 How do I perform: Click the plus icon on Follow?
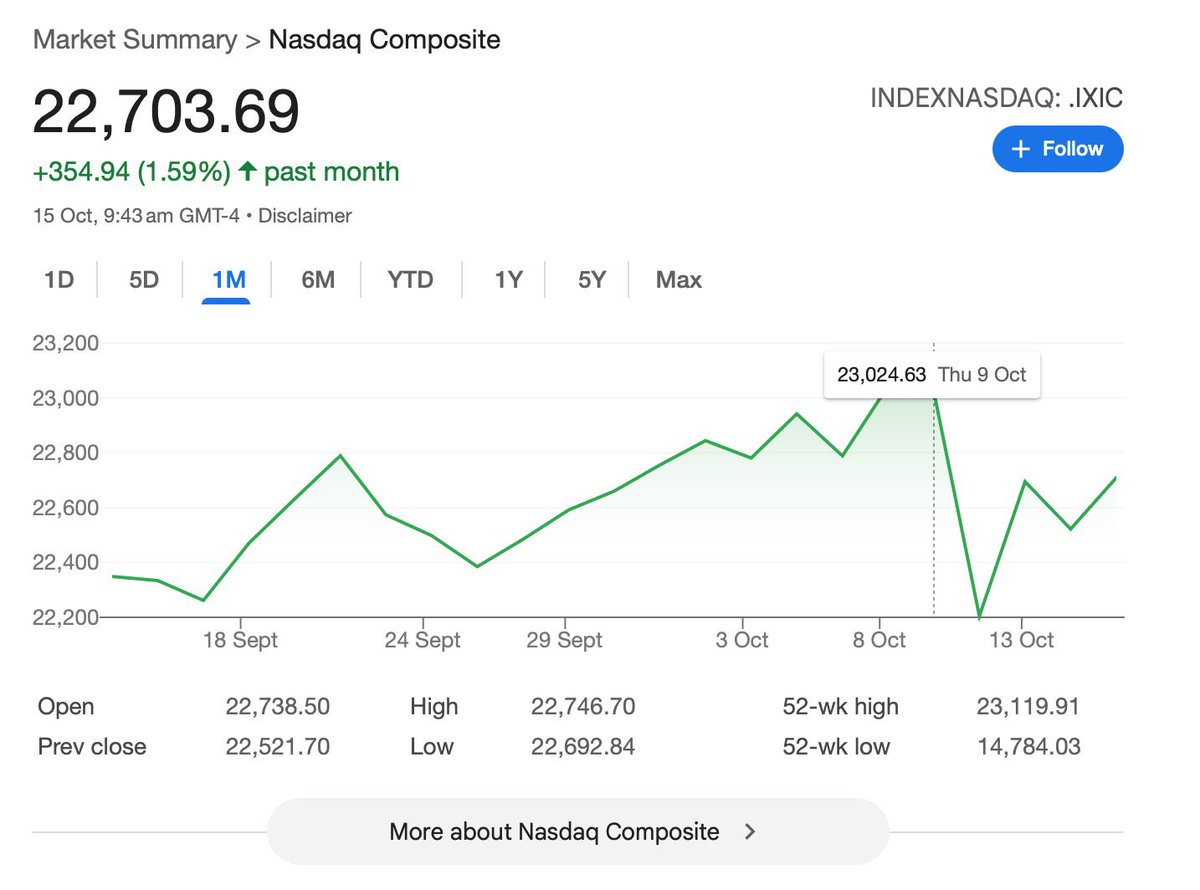[x=1020, y=149]
